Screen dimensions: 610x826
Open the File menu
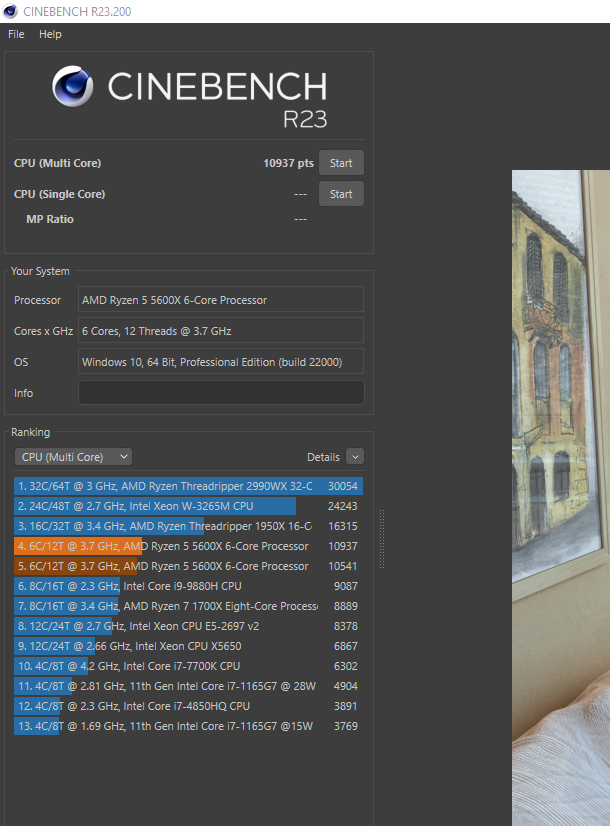(x=16, y=34)
